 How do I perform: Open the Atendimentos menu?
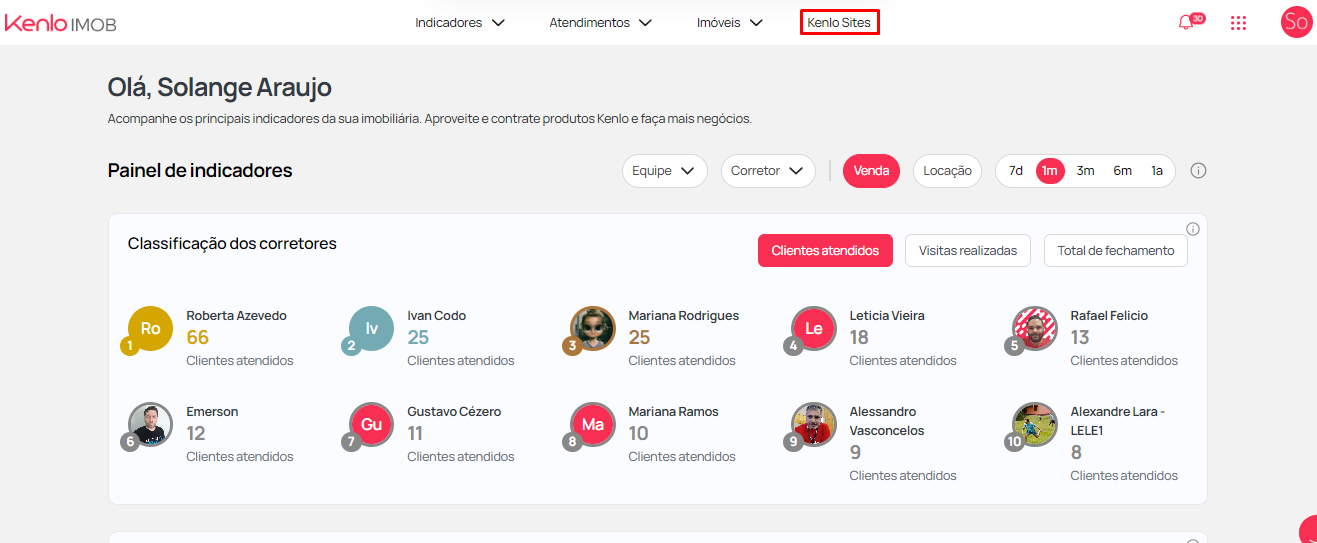(x=600, y=22)
